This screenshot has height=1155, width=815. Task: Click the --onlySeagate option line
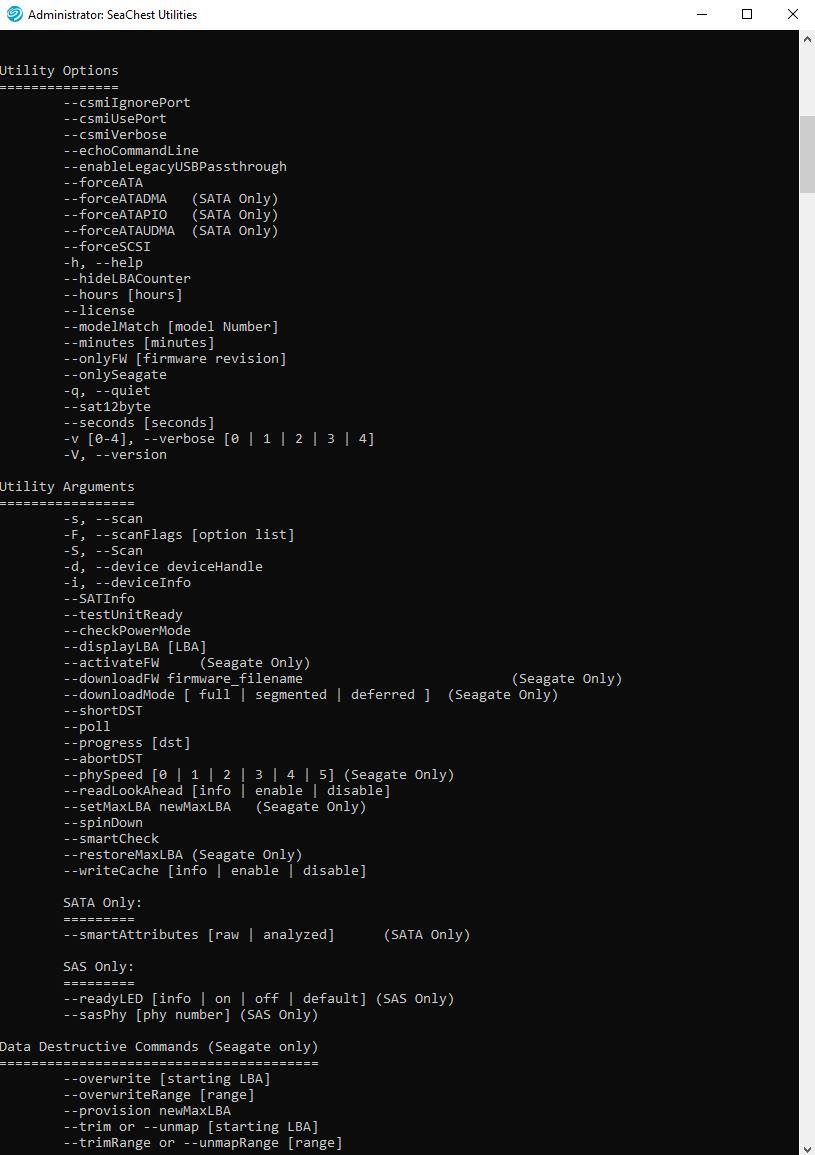pos(115,375)
